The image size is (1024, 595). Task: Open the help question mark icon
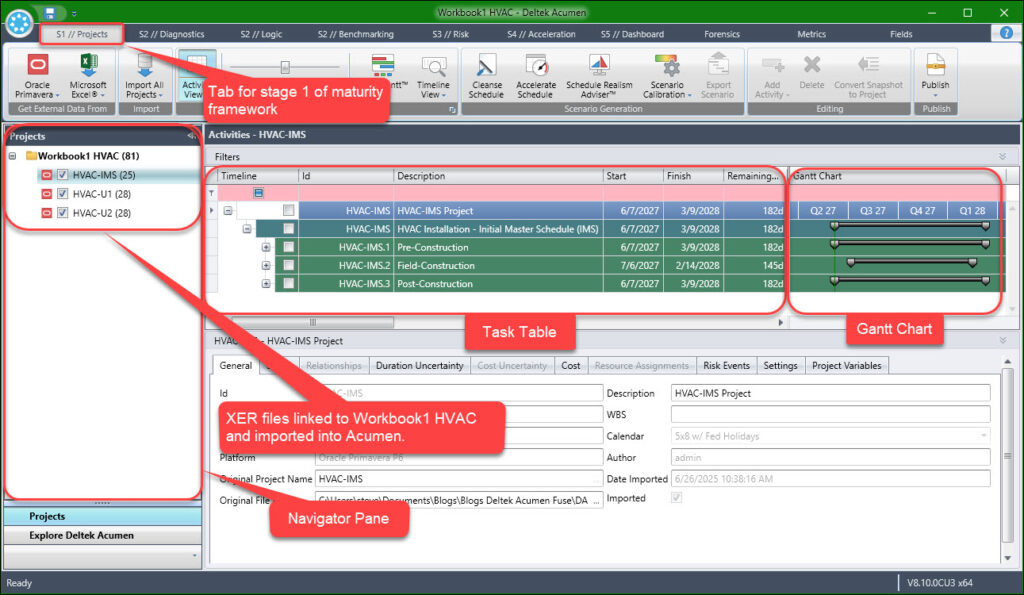(x=1006, y=33)
